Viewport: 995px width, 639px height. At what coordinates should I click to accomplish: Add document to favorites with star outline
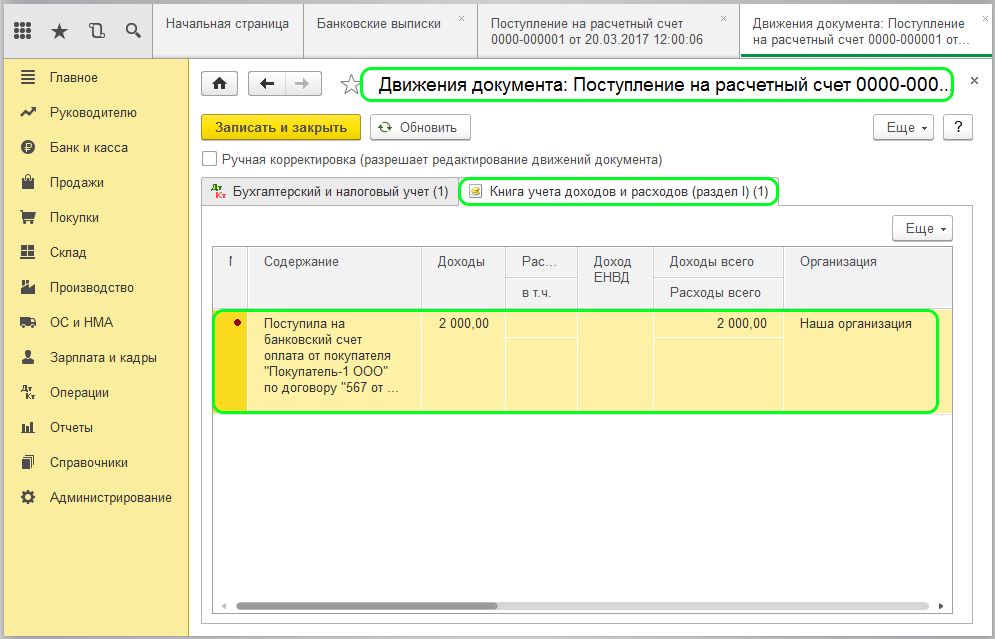[x=349, y=85]
